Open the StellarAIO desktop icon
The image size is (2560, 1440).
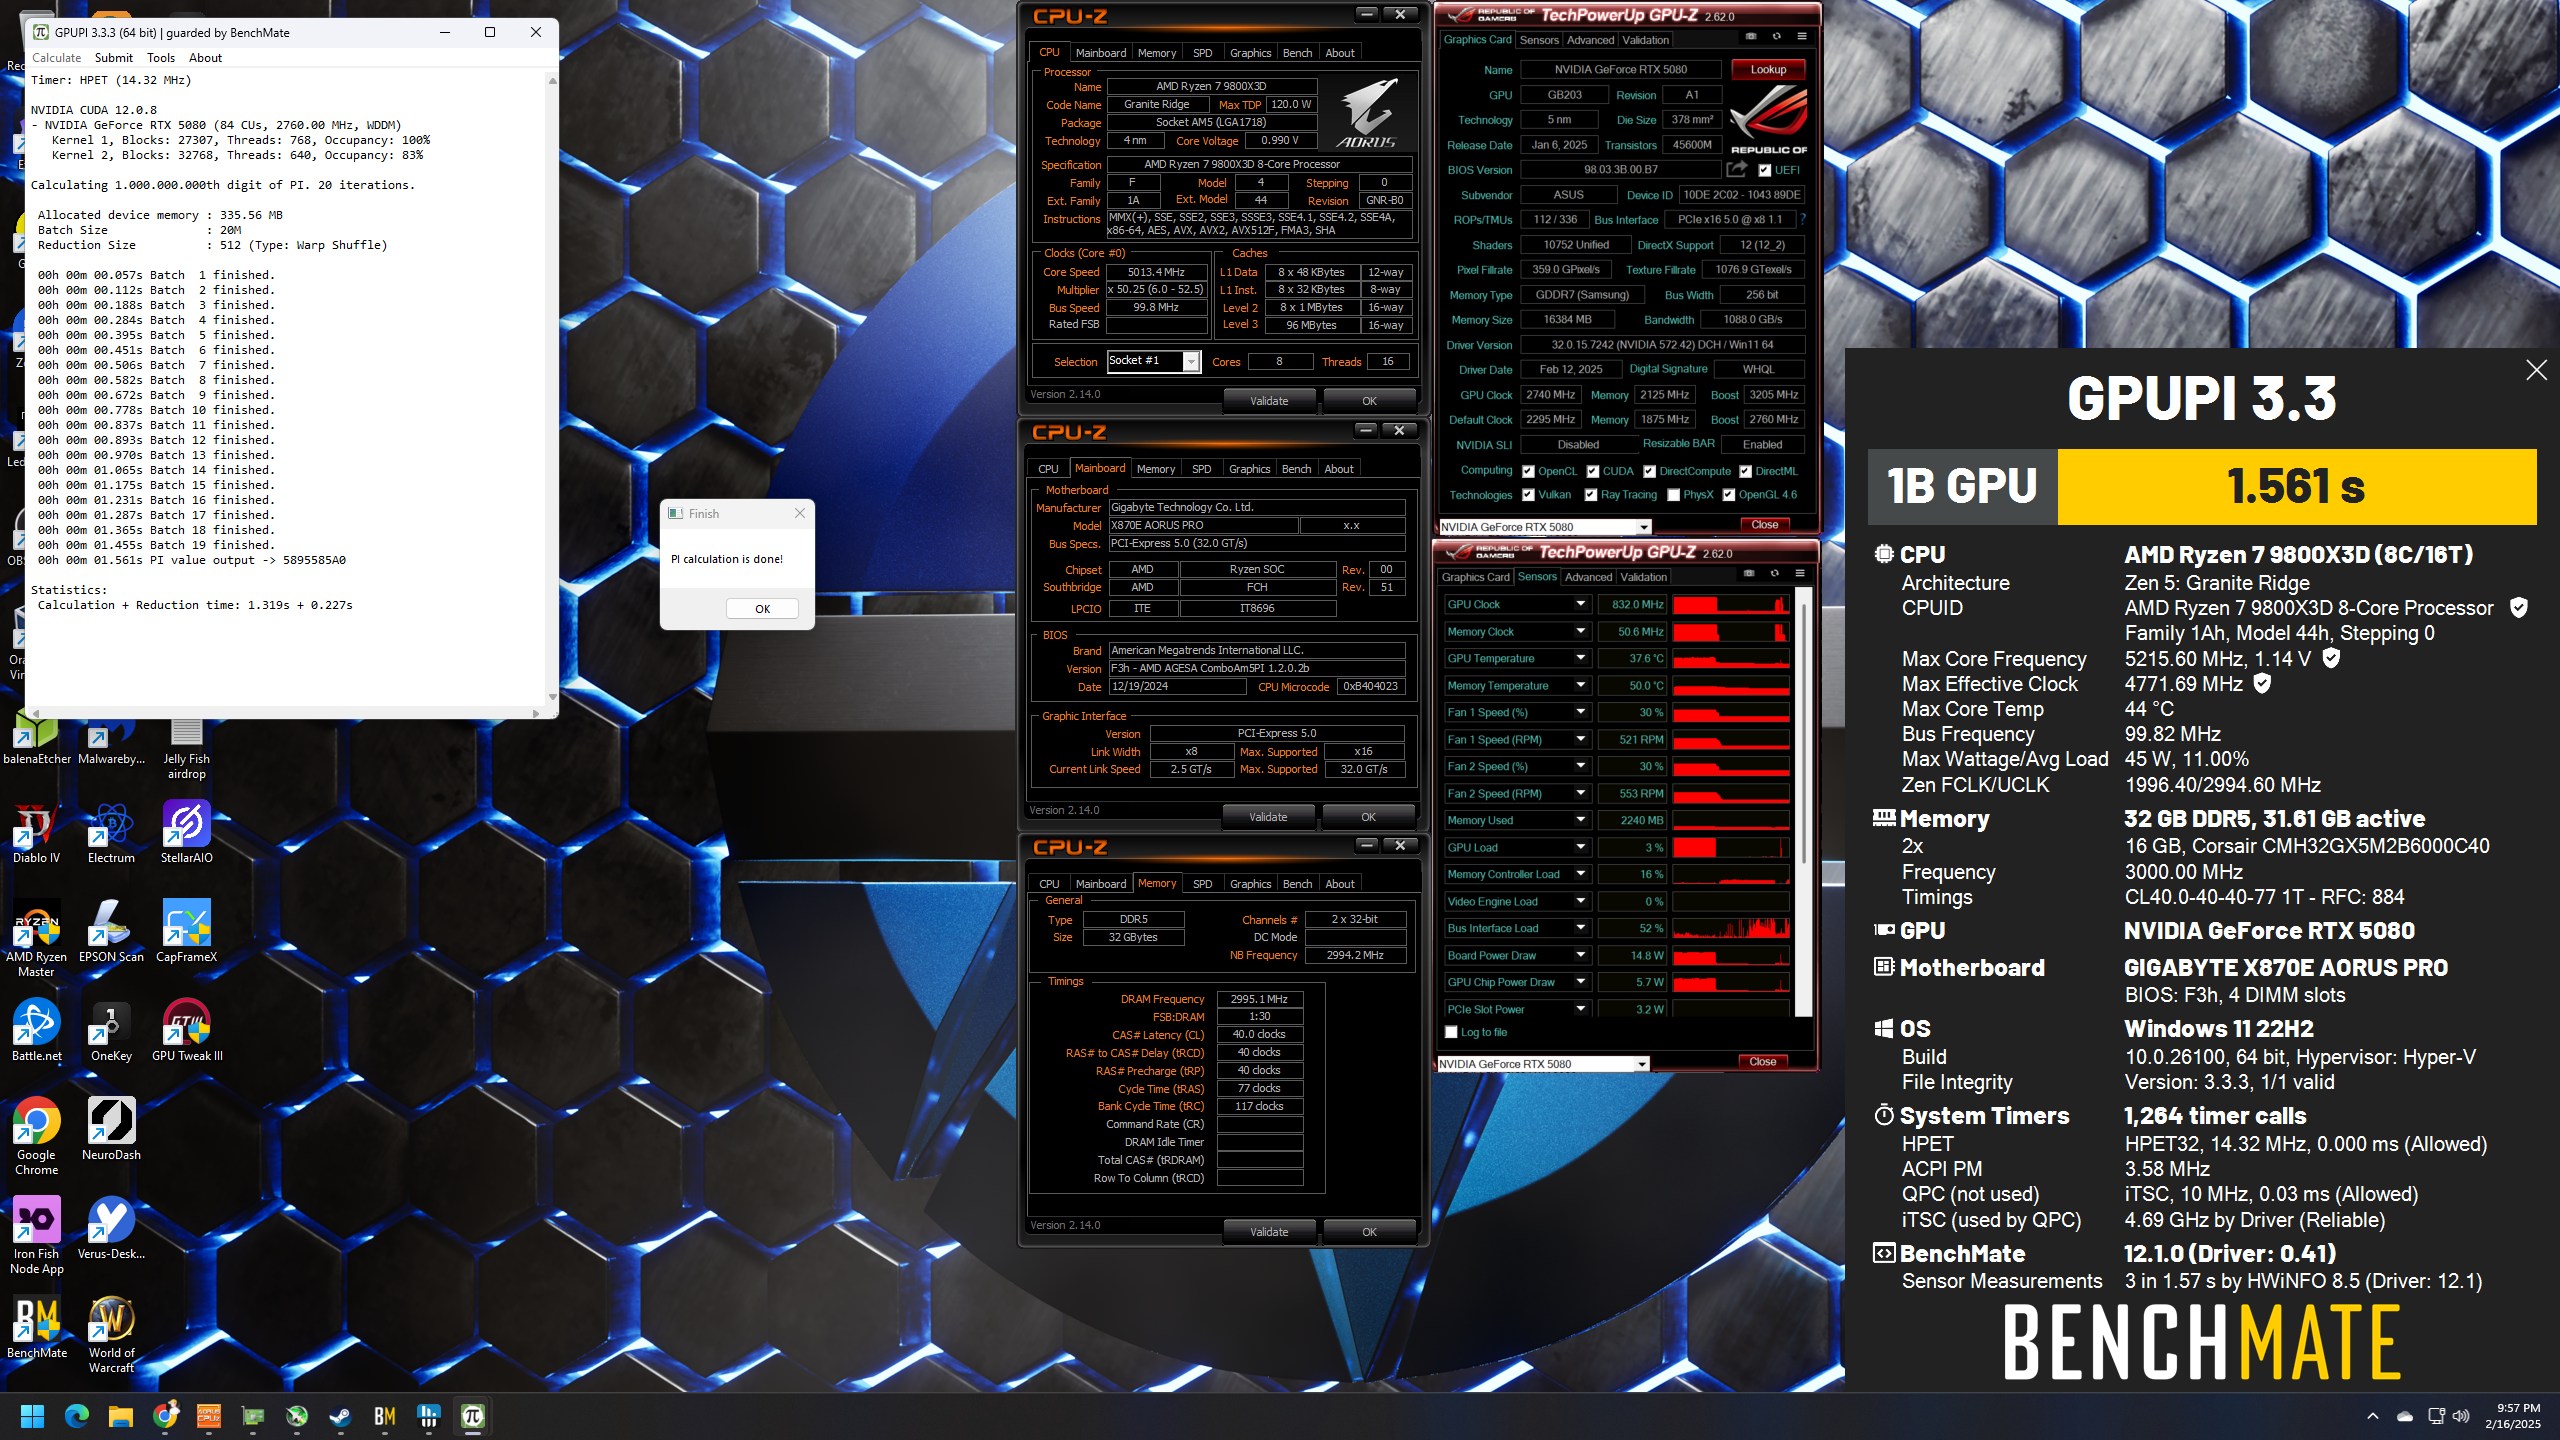coord(187,833)
